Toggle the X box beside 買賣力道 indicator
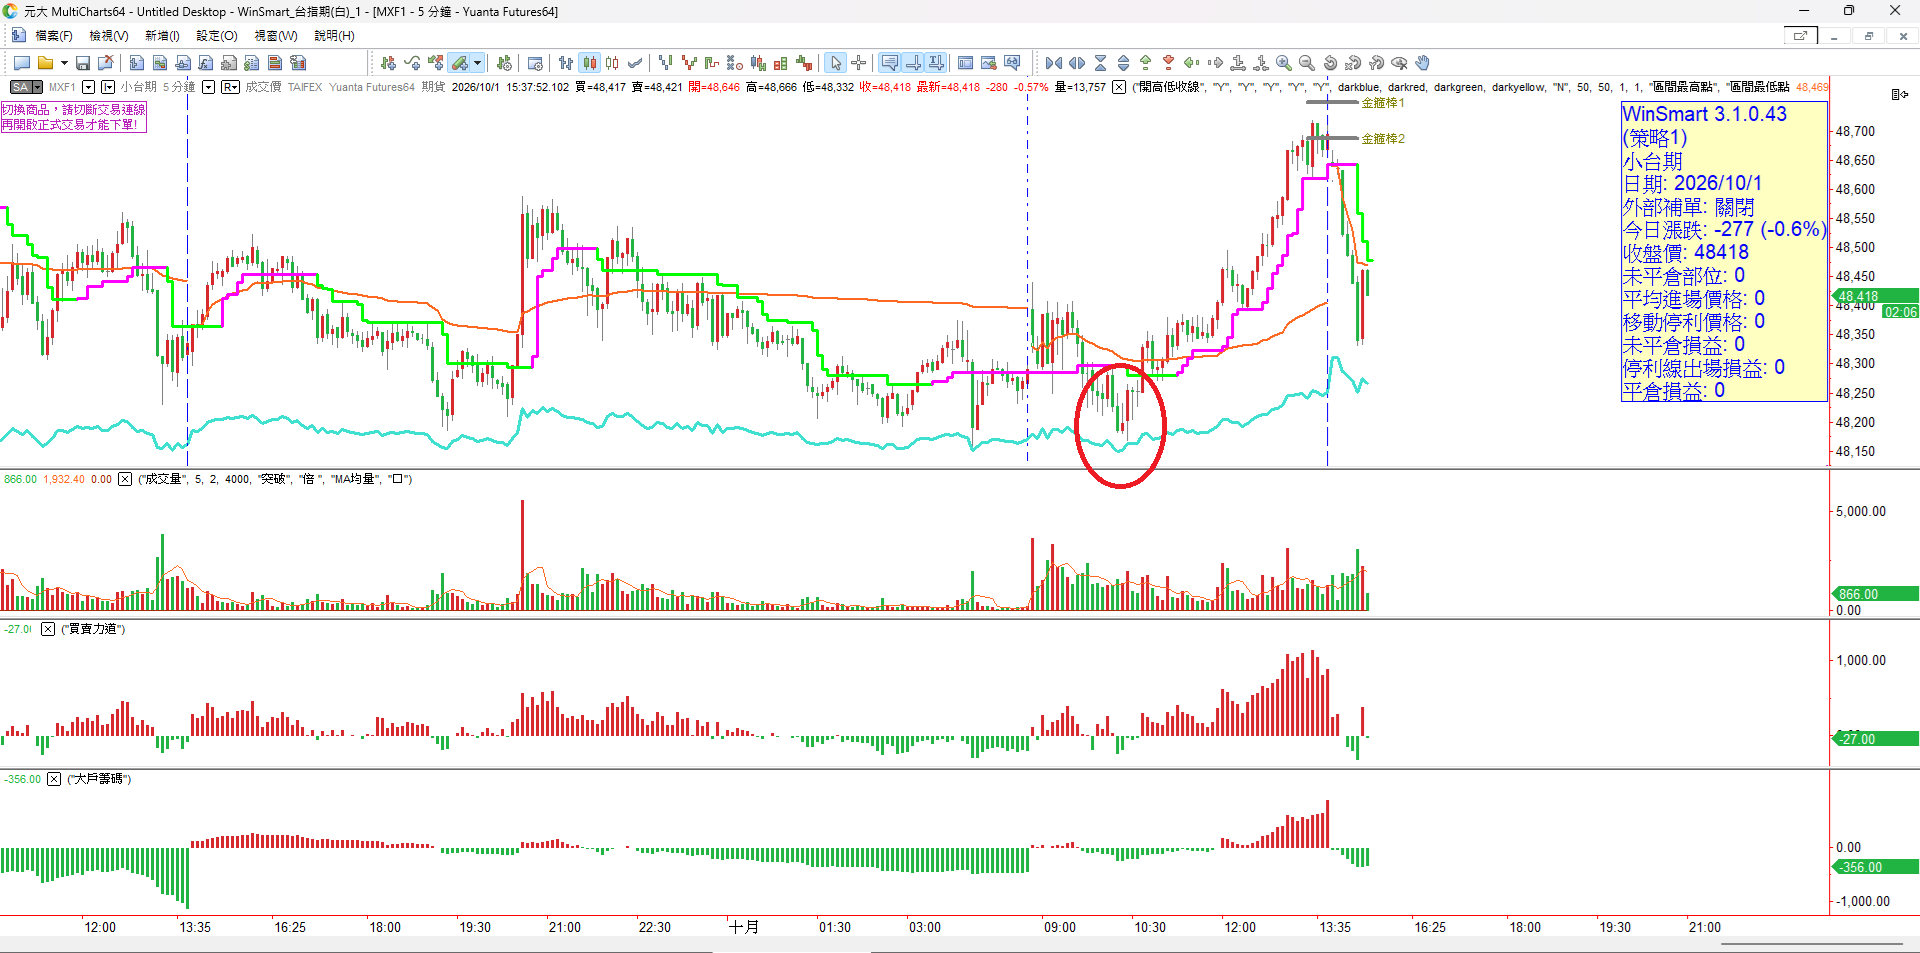1920x953 pixels. pyautogui.click(x=48, y=629)
